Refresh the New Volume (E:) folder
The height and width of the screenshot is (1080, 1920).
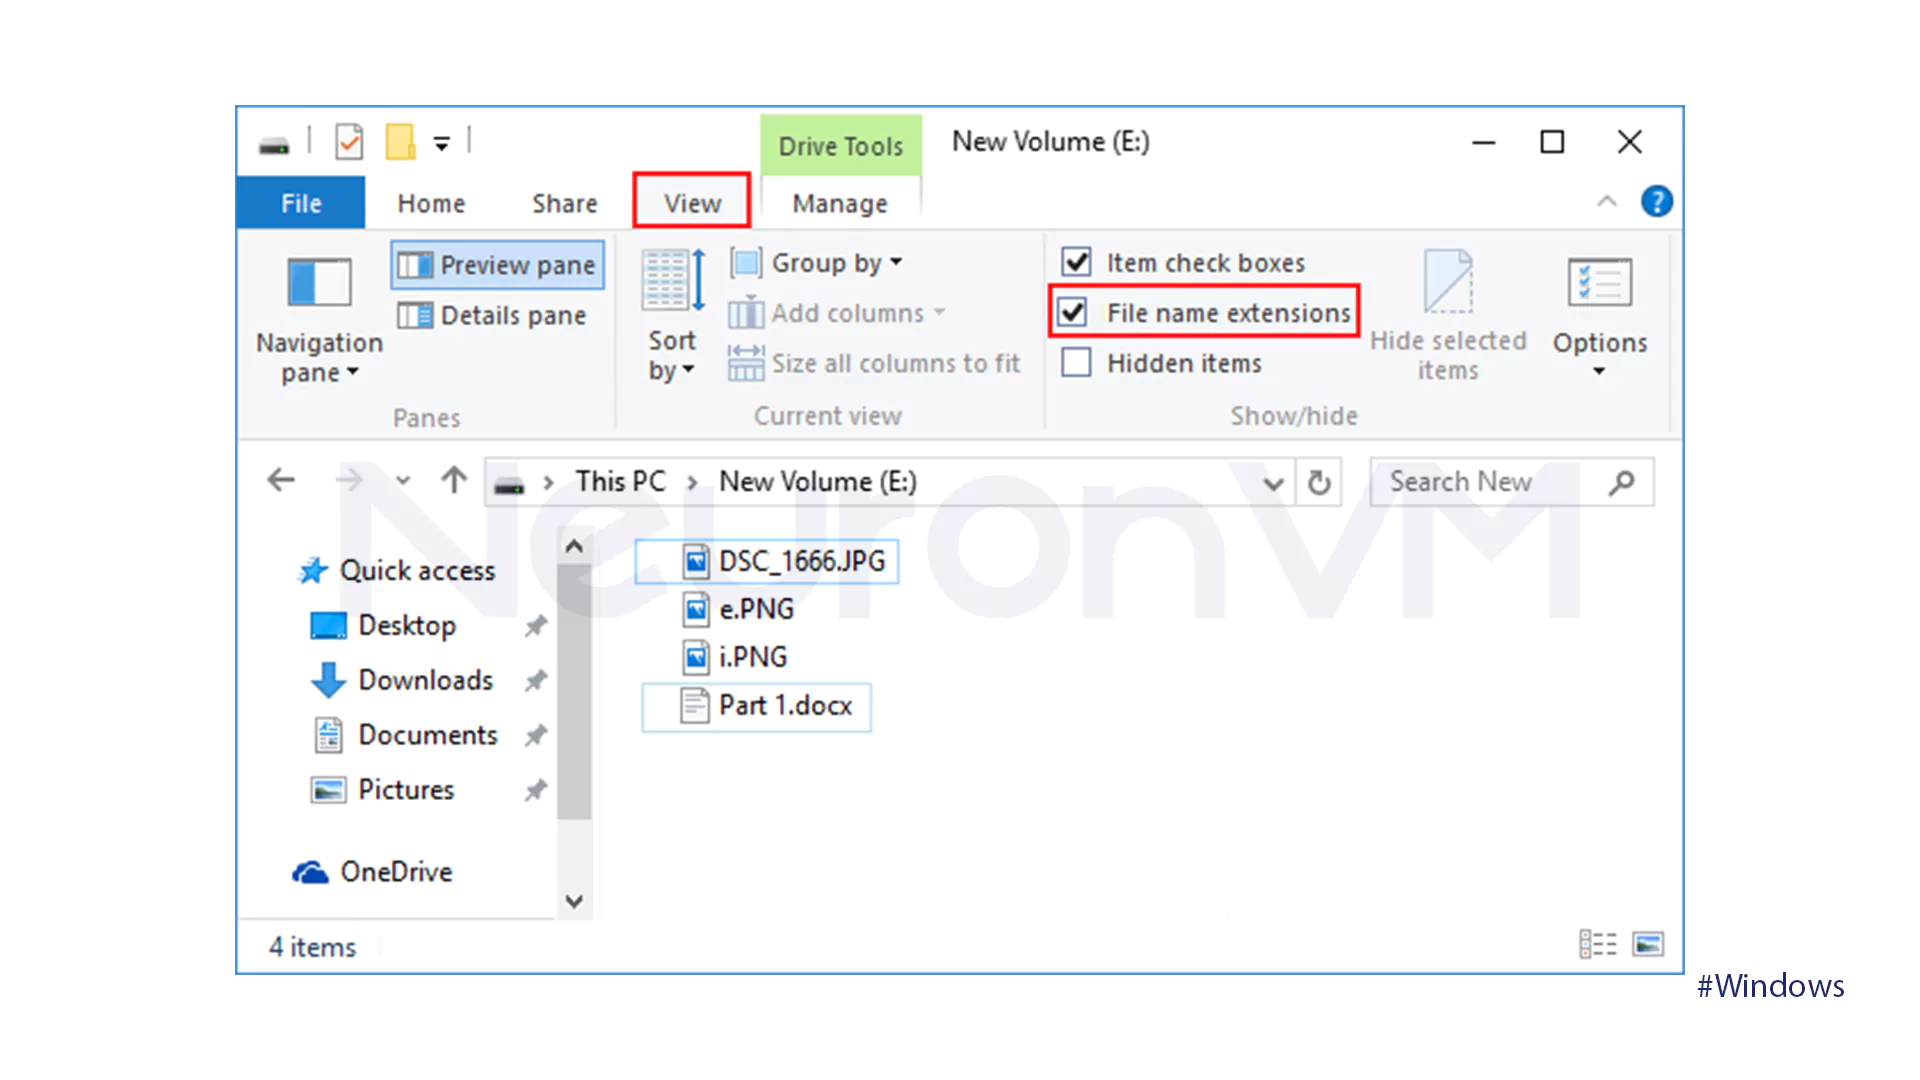(x=1318, y=481)
